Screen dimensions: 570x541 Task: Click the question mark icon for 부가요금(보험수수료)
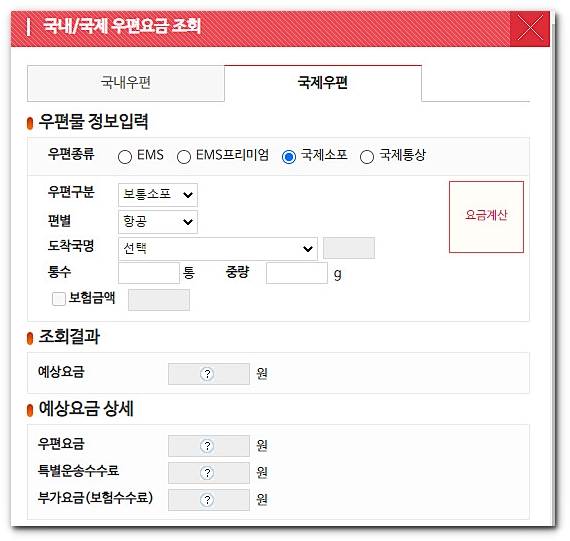click(207, 500)
